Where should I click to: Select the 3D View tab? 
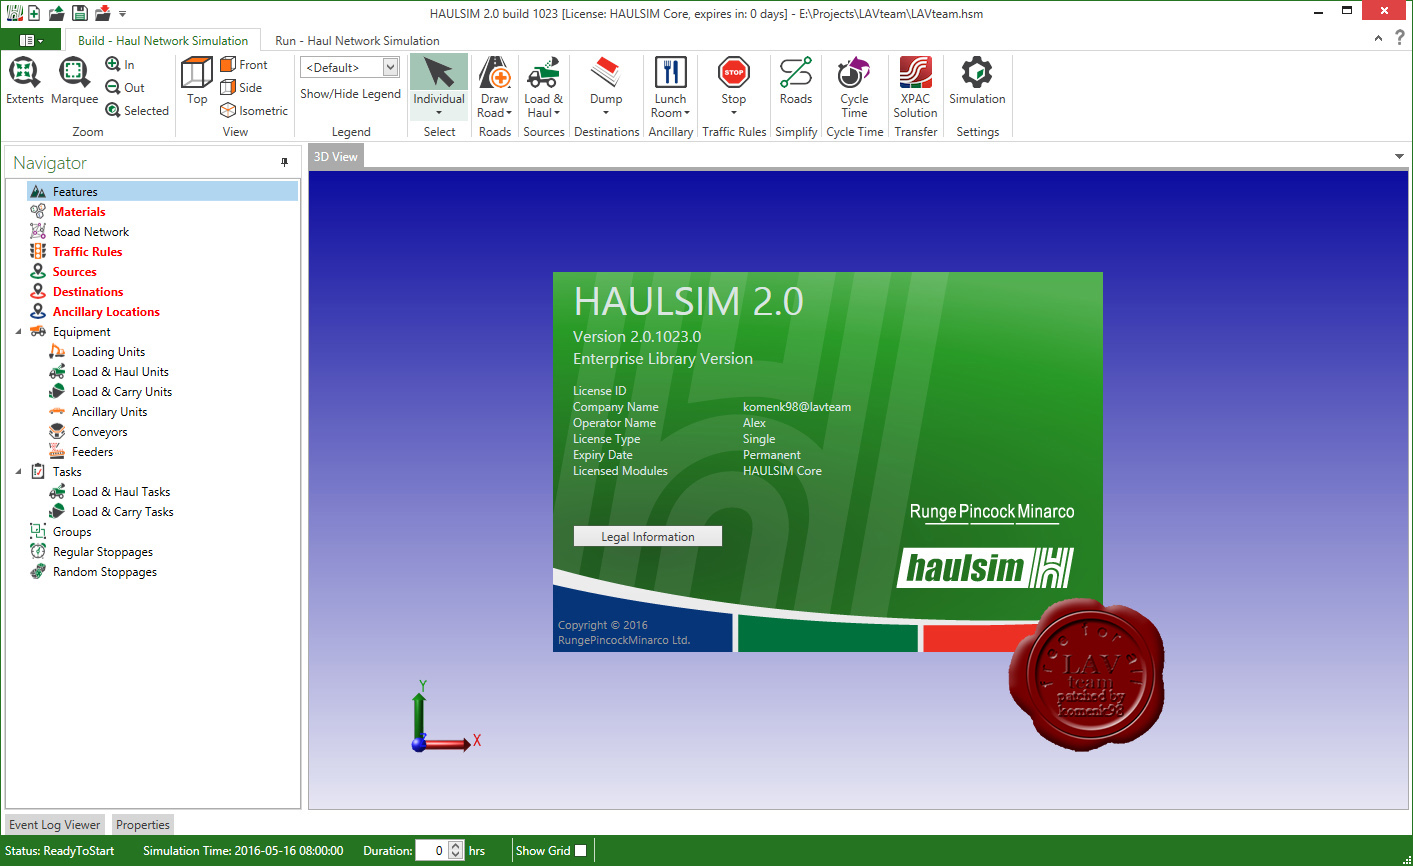coord(335,156)
